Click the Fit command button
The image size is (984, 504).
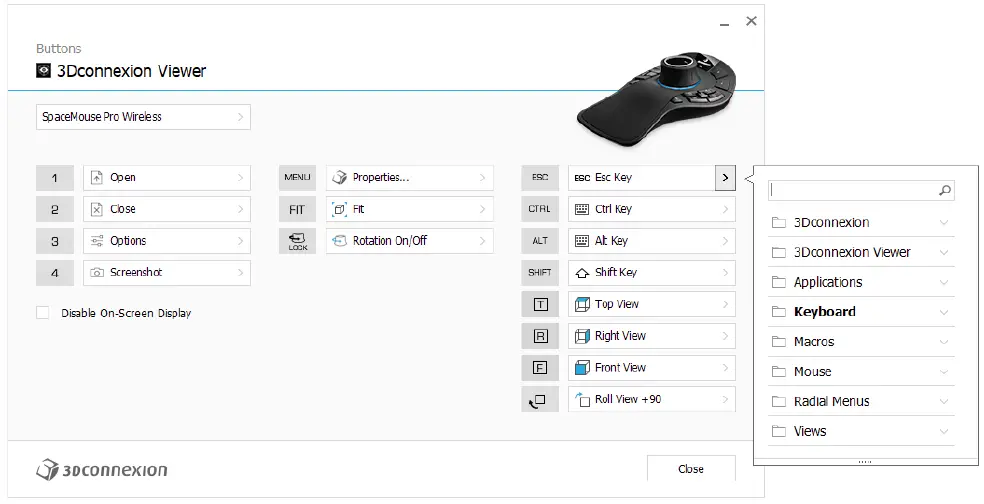[x=409, y=210]
